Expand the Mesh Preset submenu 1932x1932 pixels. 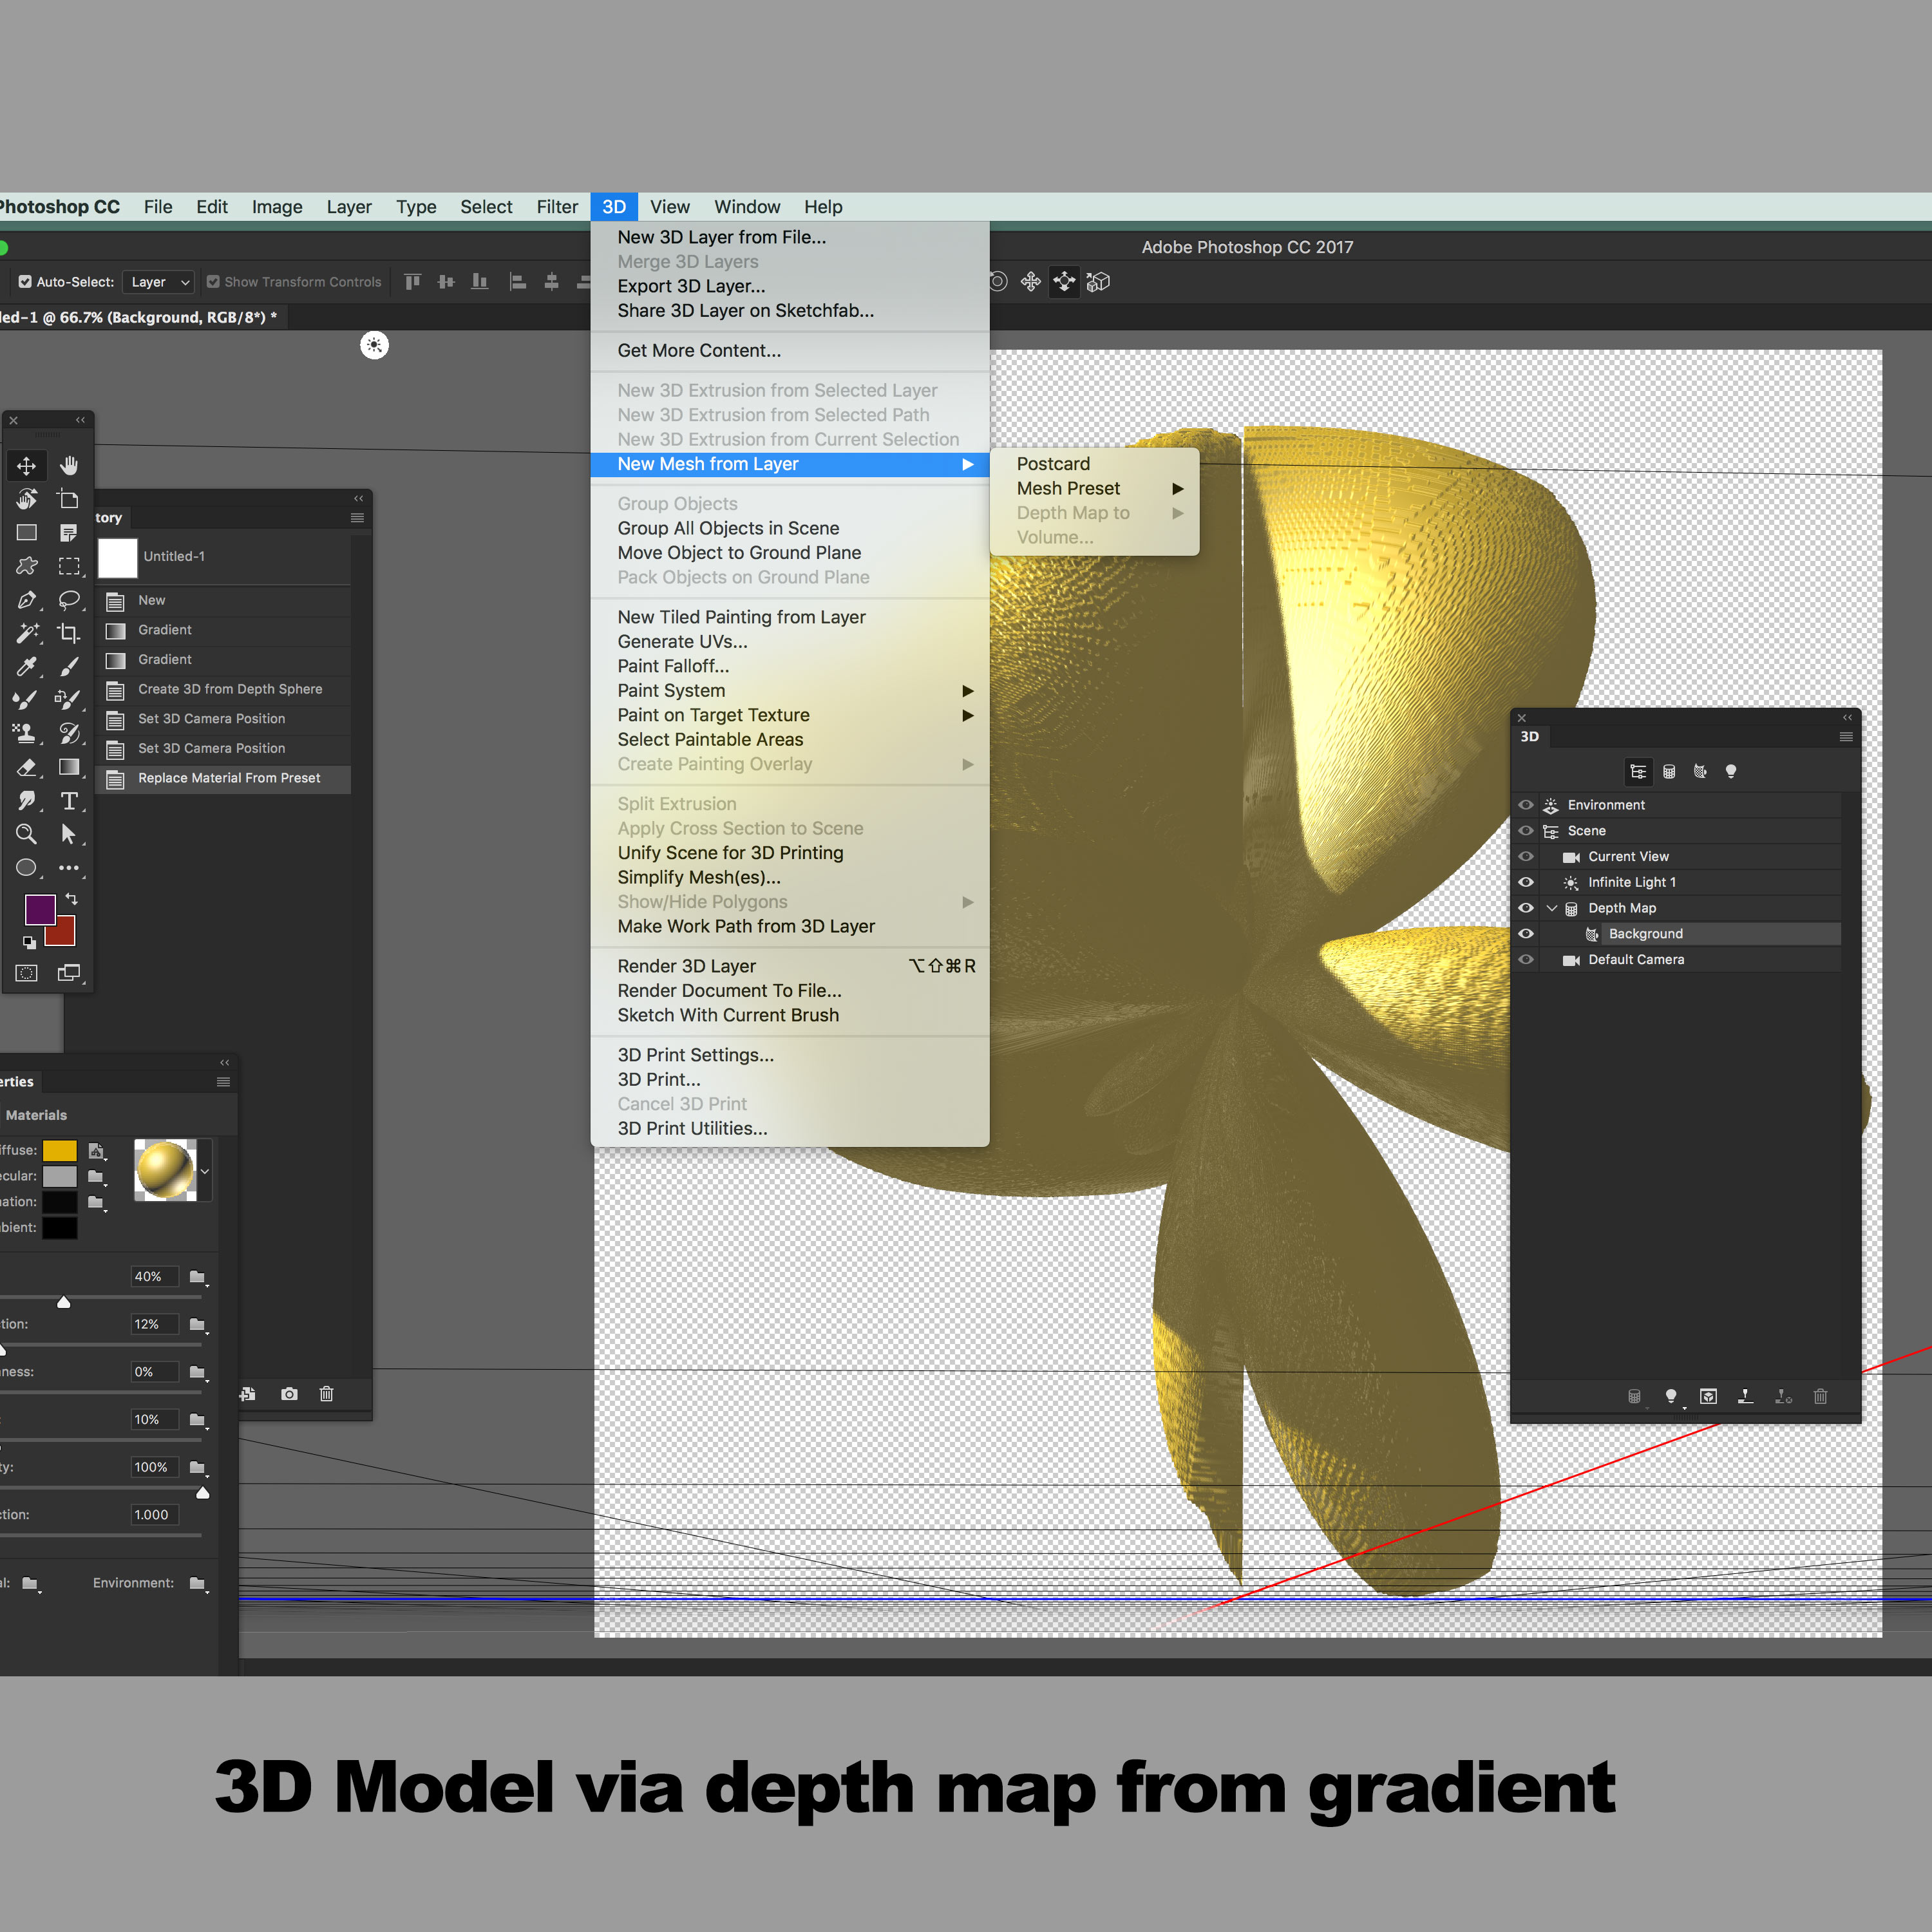pyautogui.click(x=1095, y=488)
